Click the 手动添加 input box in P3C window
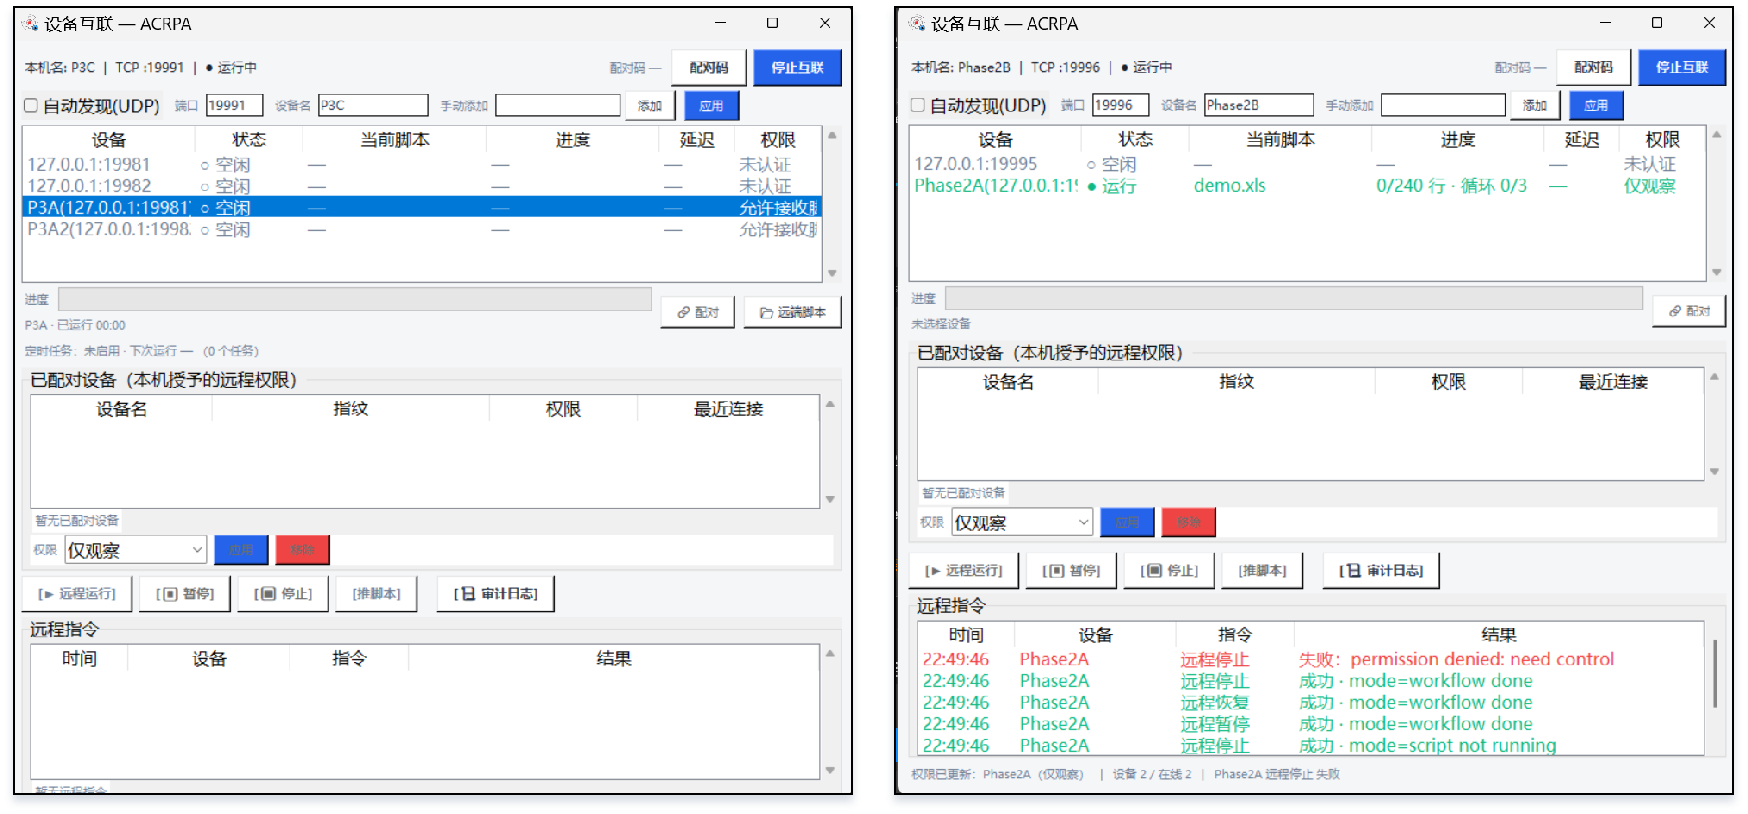Screen dimensions: 1748x814 click(558, 106)
